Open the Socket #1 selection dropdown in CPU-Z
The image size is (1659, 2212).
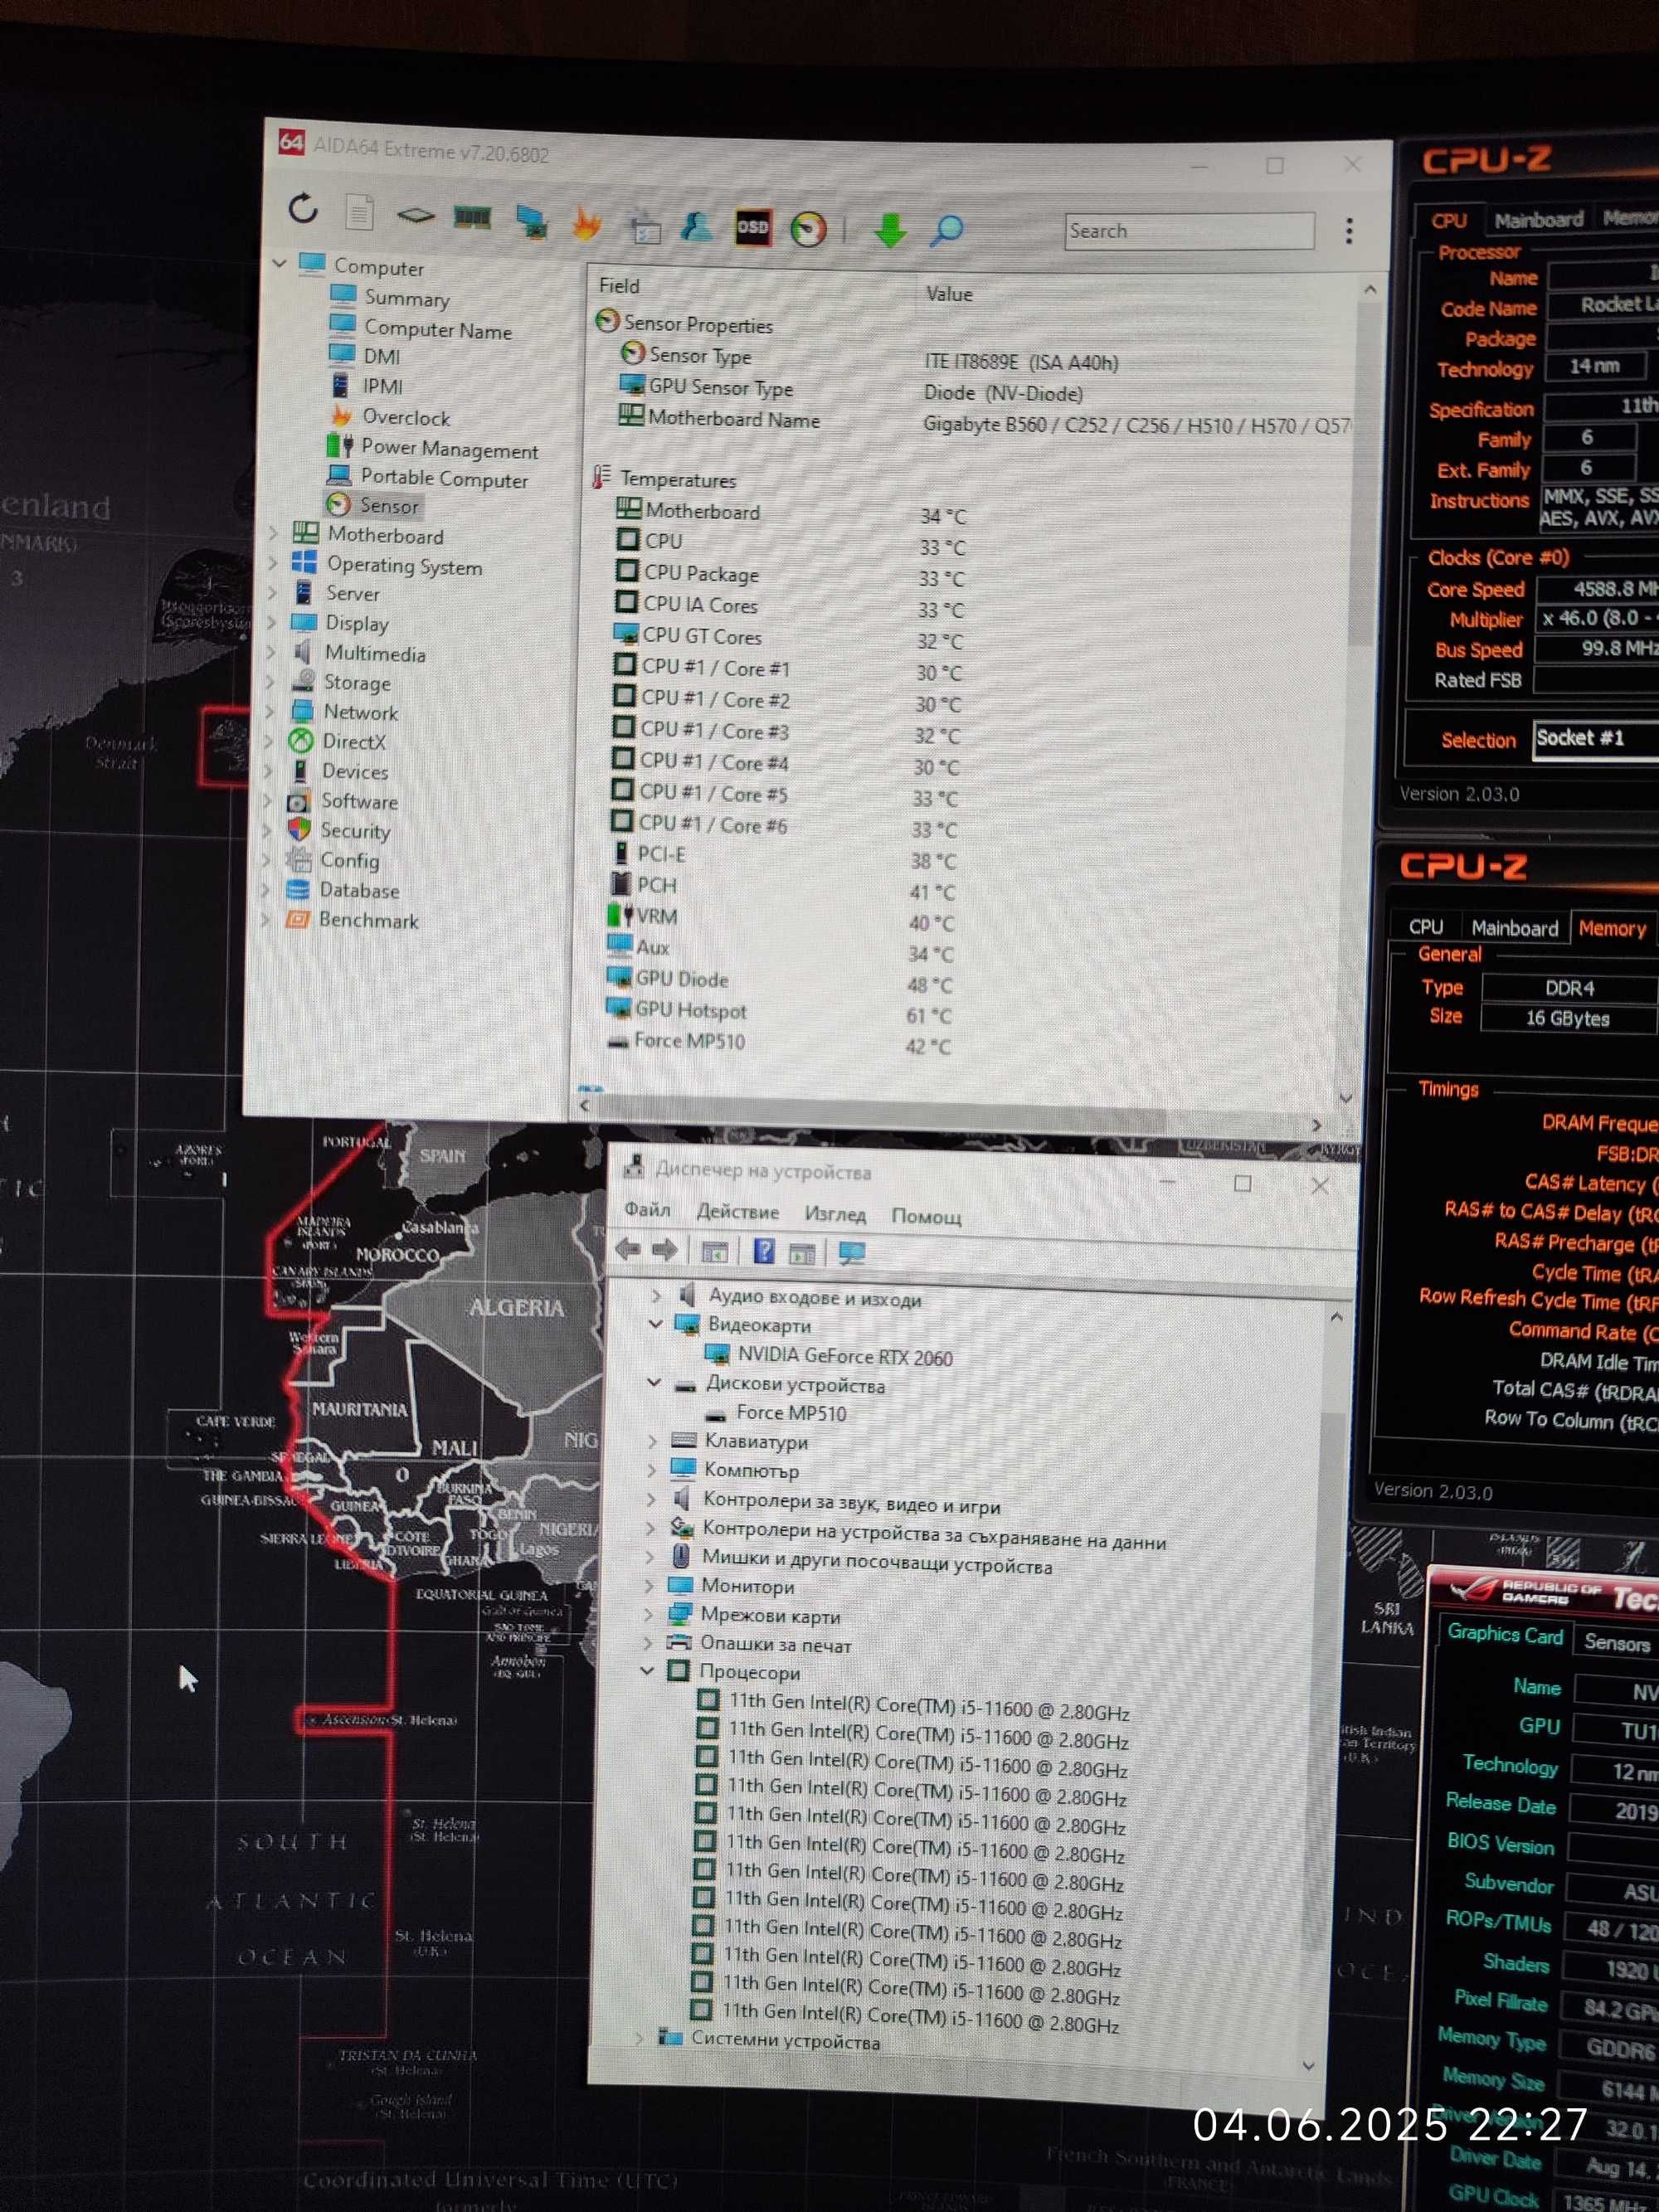(1595, 739)
